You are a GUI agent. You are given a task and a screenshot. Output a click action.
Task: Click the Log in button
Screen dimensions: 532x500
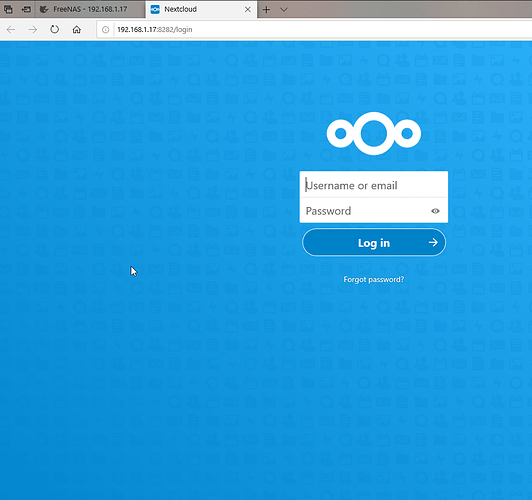[374, 243]
